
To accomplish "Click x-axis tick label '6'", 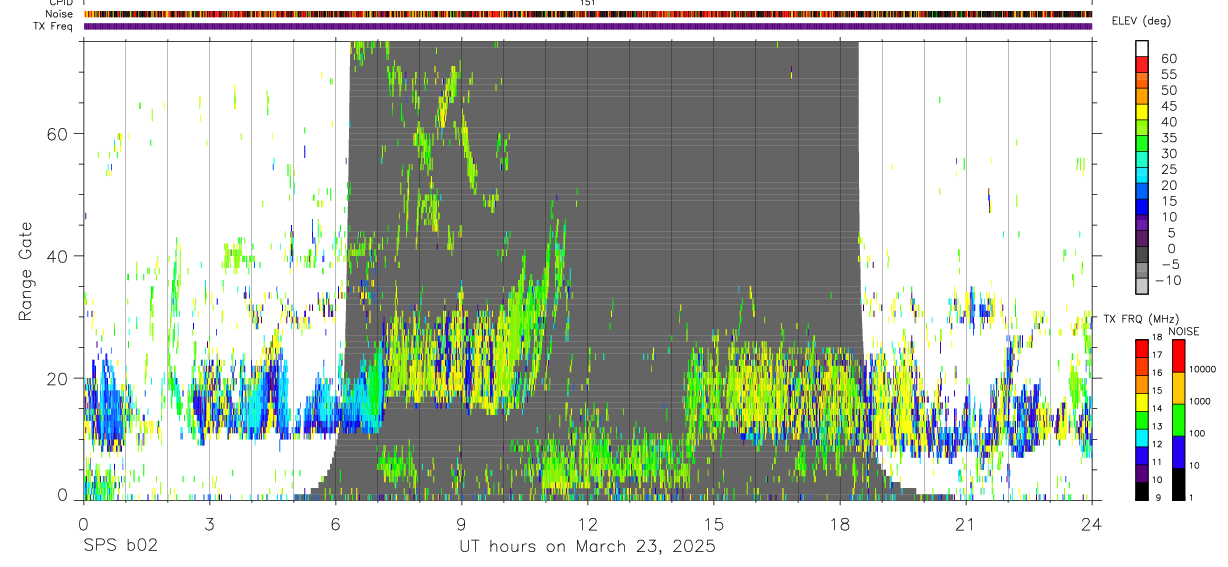I will coord(335,524).
